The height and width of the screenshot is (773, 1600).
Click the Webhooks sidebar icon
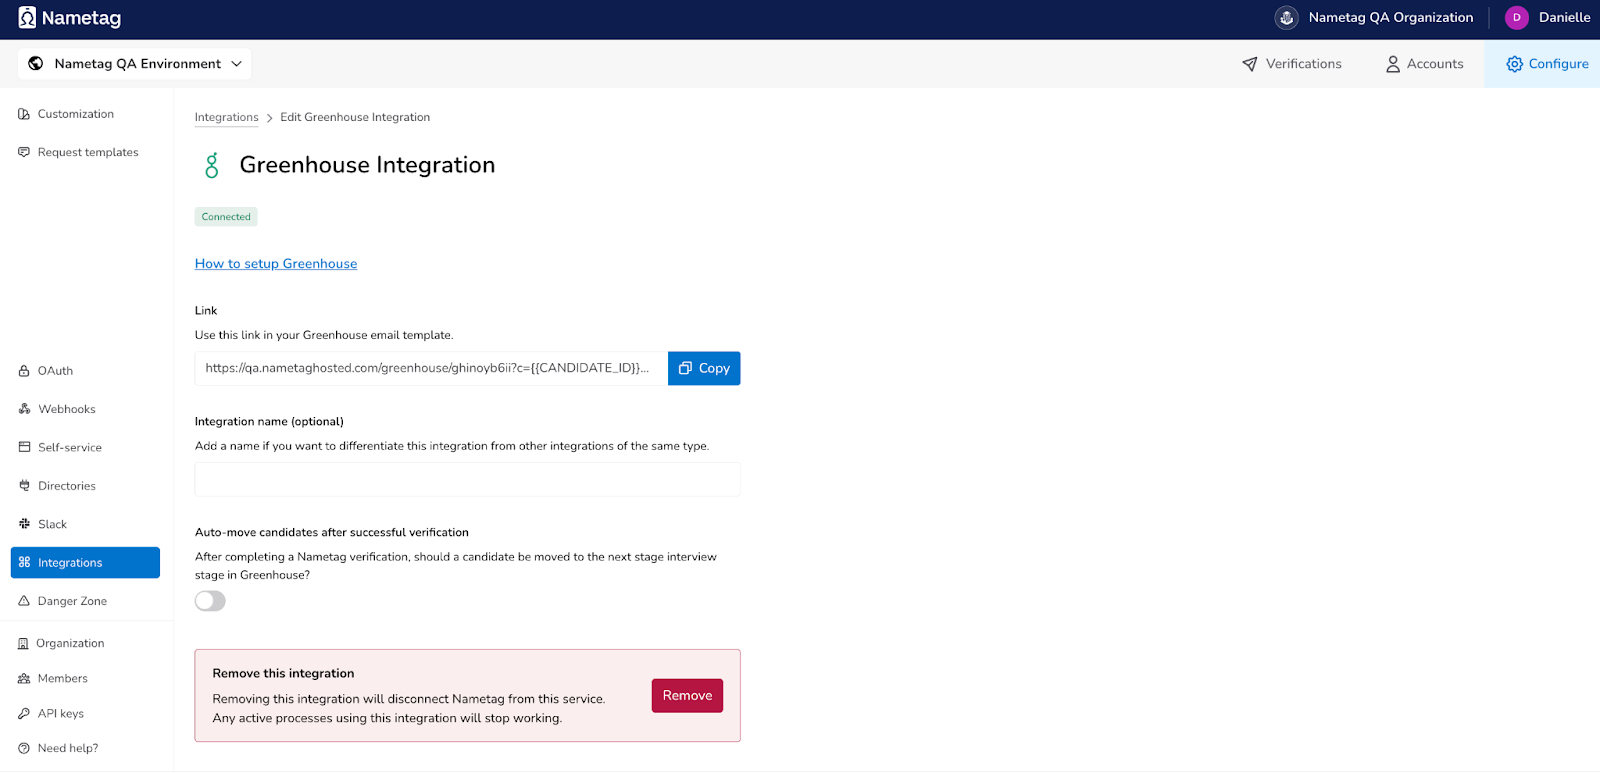(x=24, y=409)
